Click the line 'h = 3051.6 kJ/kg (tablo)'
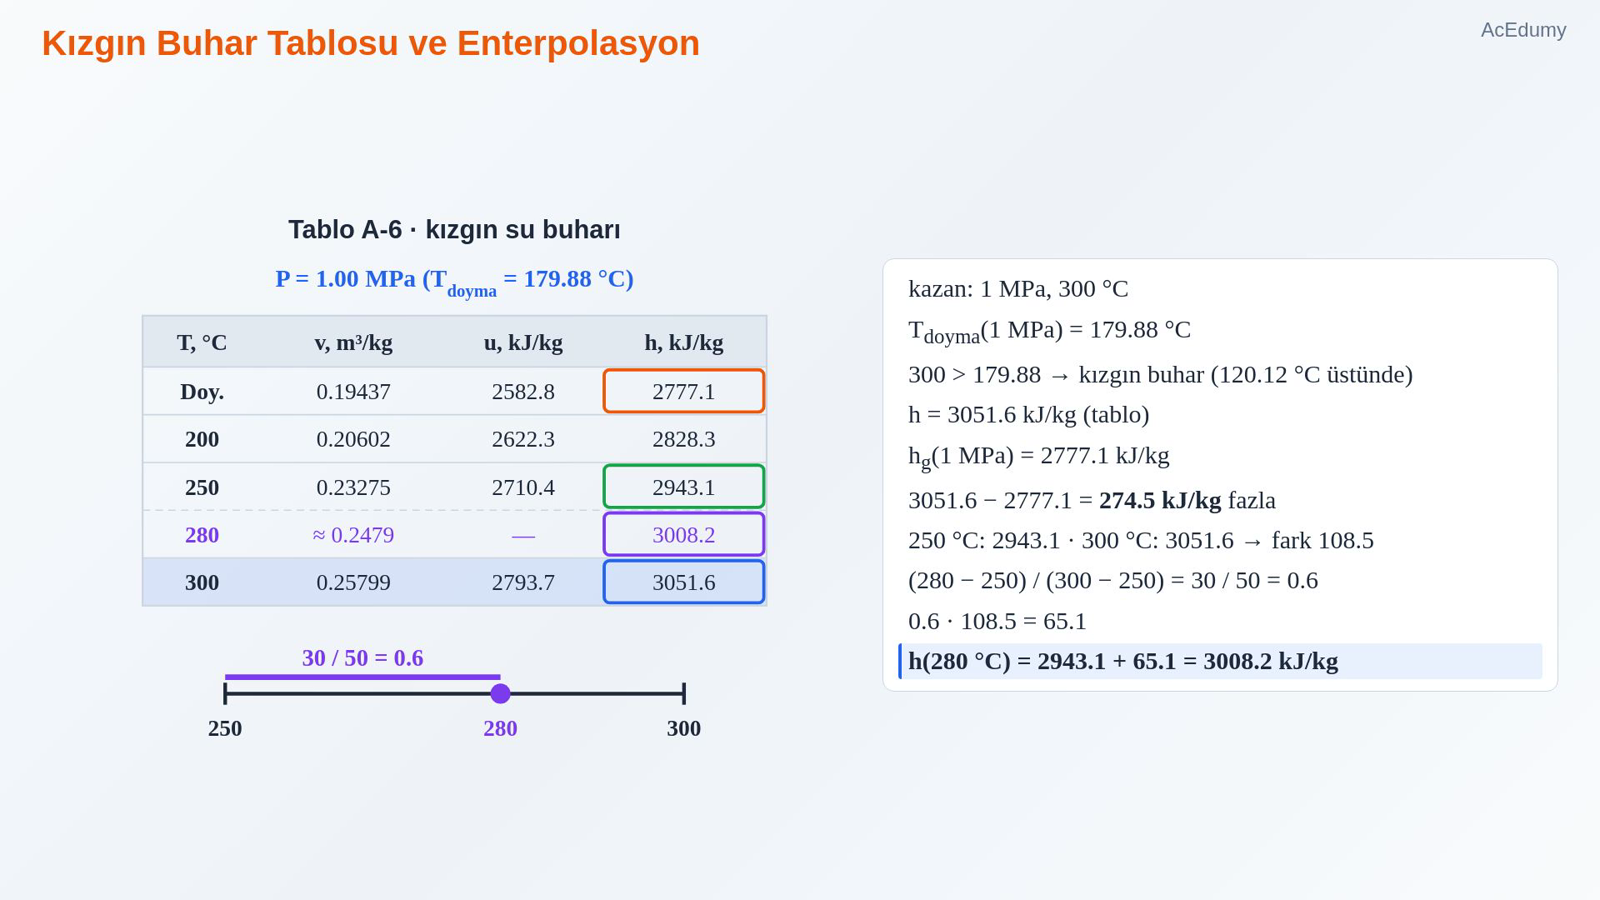Viewport: 1600px width, 900px height. pyautogui.click(x=1029, y=415)
